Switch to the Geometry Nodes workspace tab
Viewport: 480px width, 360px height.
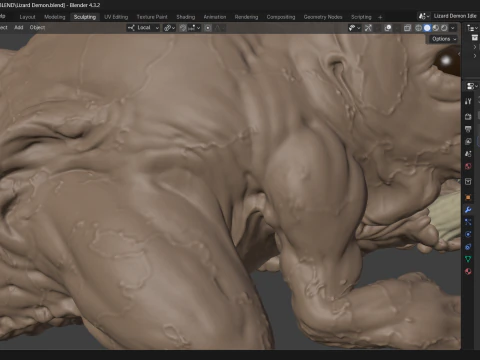pos(323,17)
